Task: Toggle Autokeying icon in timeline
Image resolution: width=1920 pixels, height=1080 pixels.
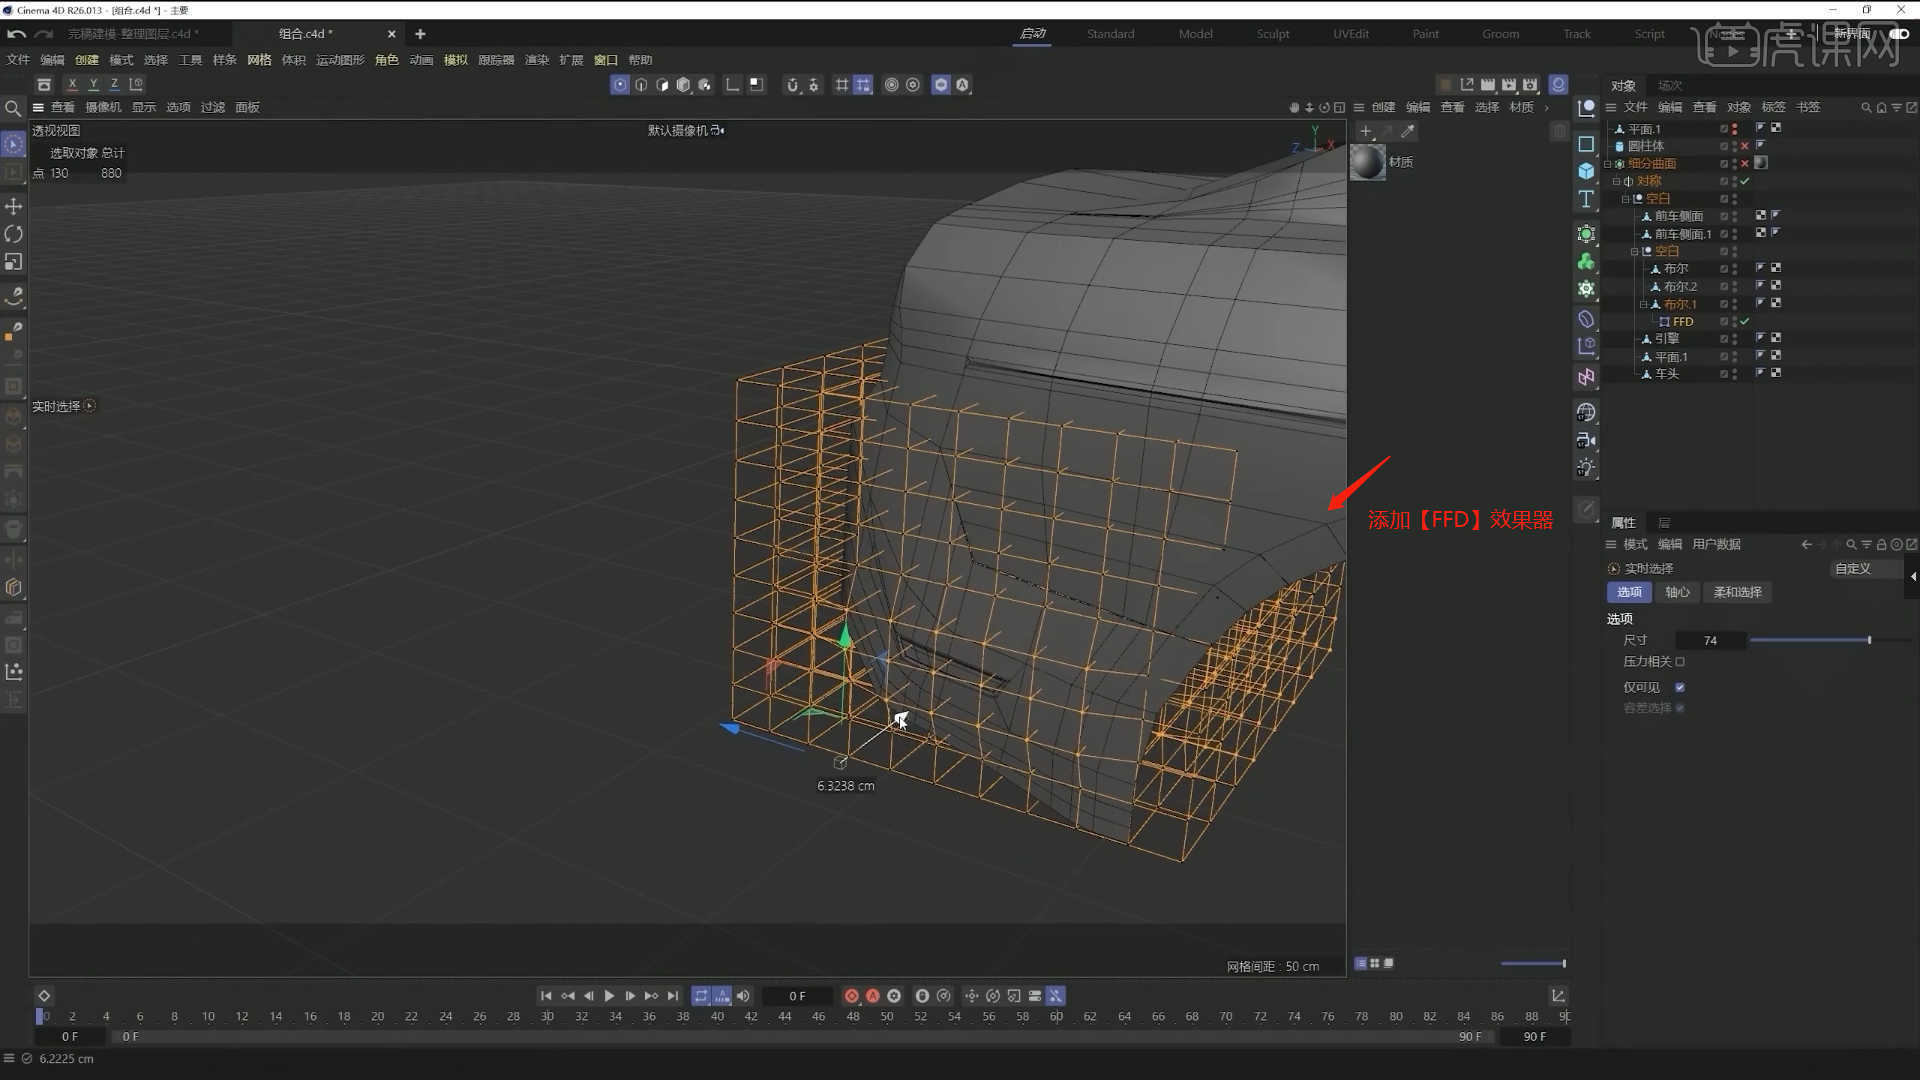Action: (x=873, y=996)
